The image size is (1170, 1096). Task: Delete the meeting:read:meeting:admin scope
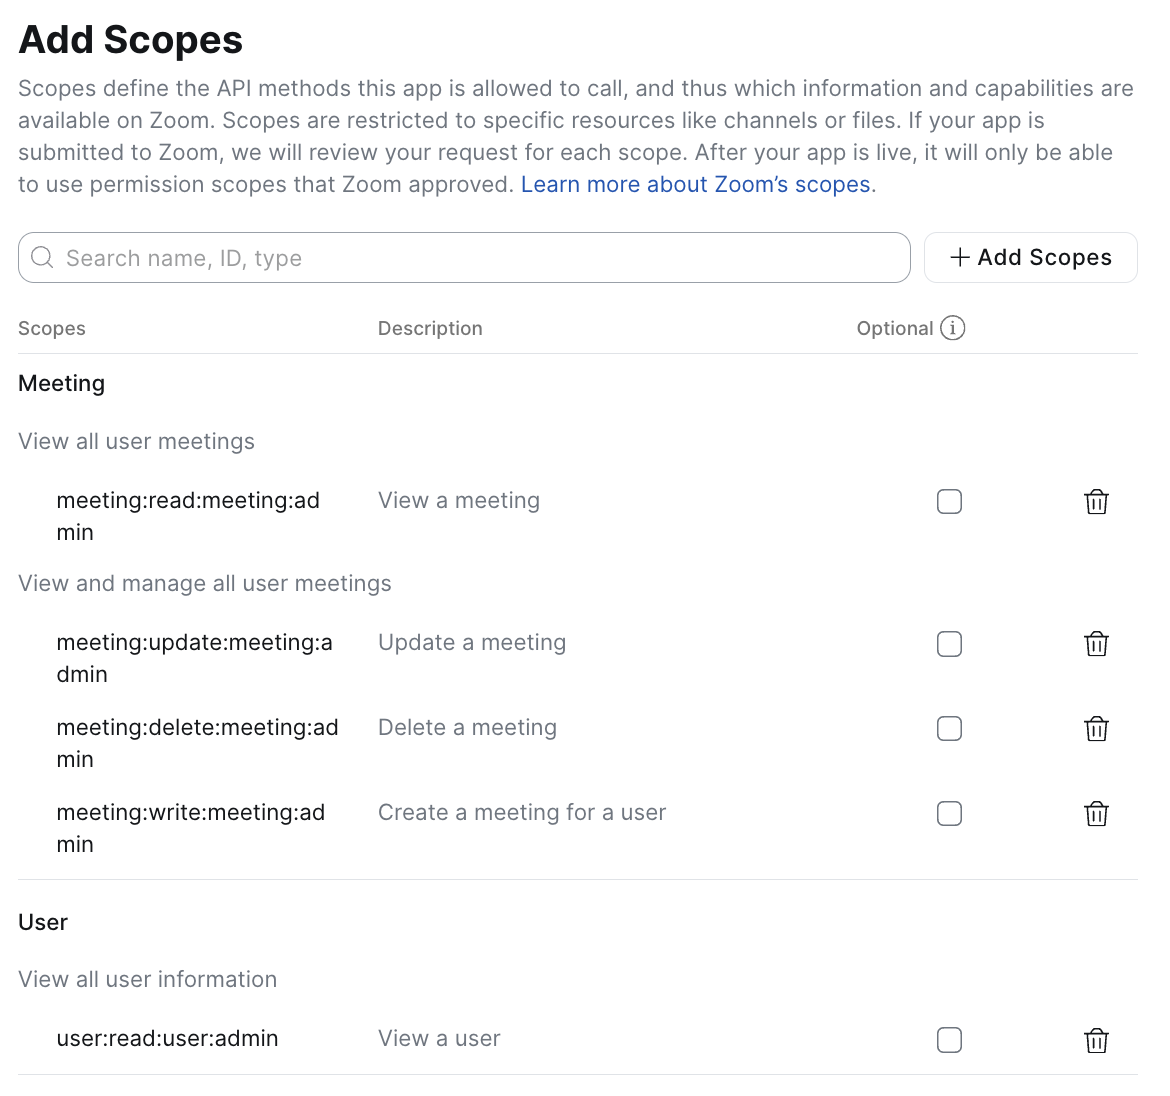pyautogui.click(x=1096, y=502)
